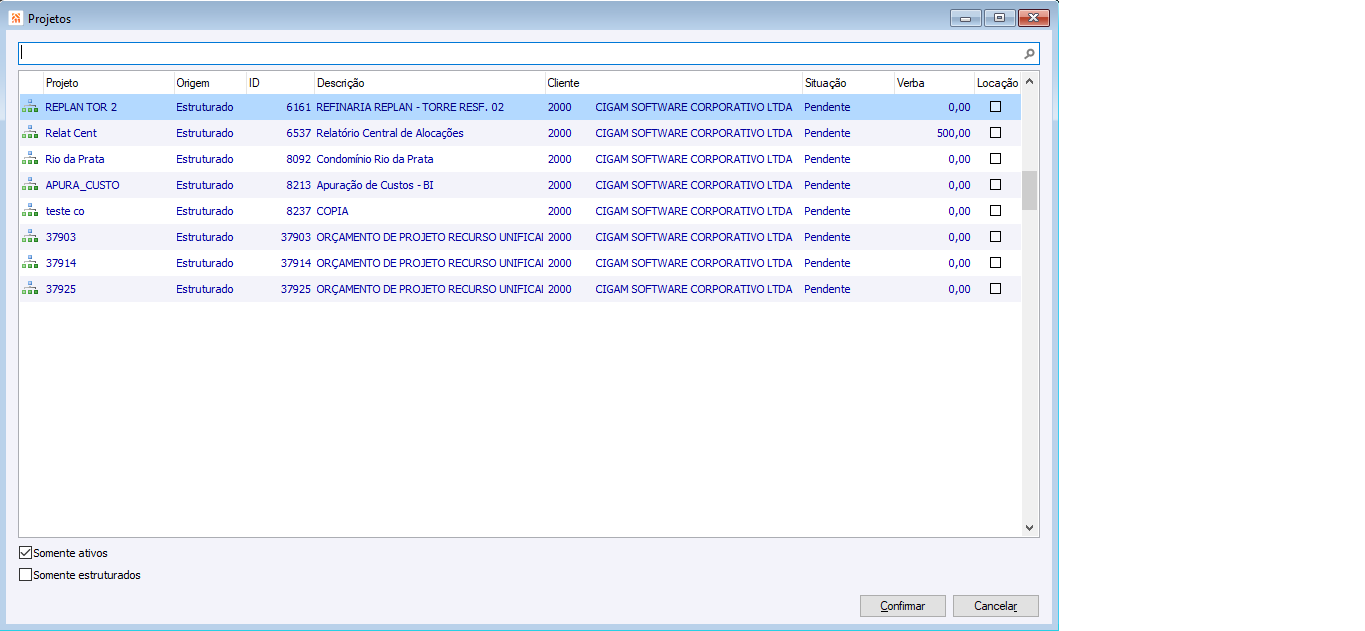The width and height of the screenshot is (1365, 631).
Task: Click CIGAM SOFTWARE CORPORATIVO LTDA in 37925 row
Action: click(x=694, y=289)
